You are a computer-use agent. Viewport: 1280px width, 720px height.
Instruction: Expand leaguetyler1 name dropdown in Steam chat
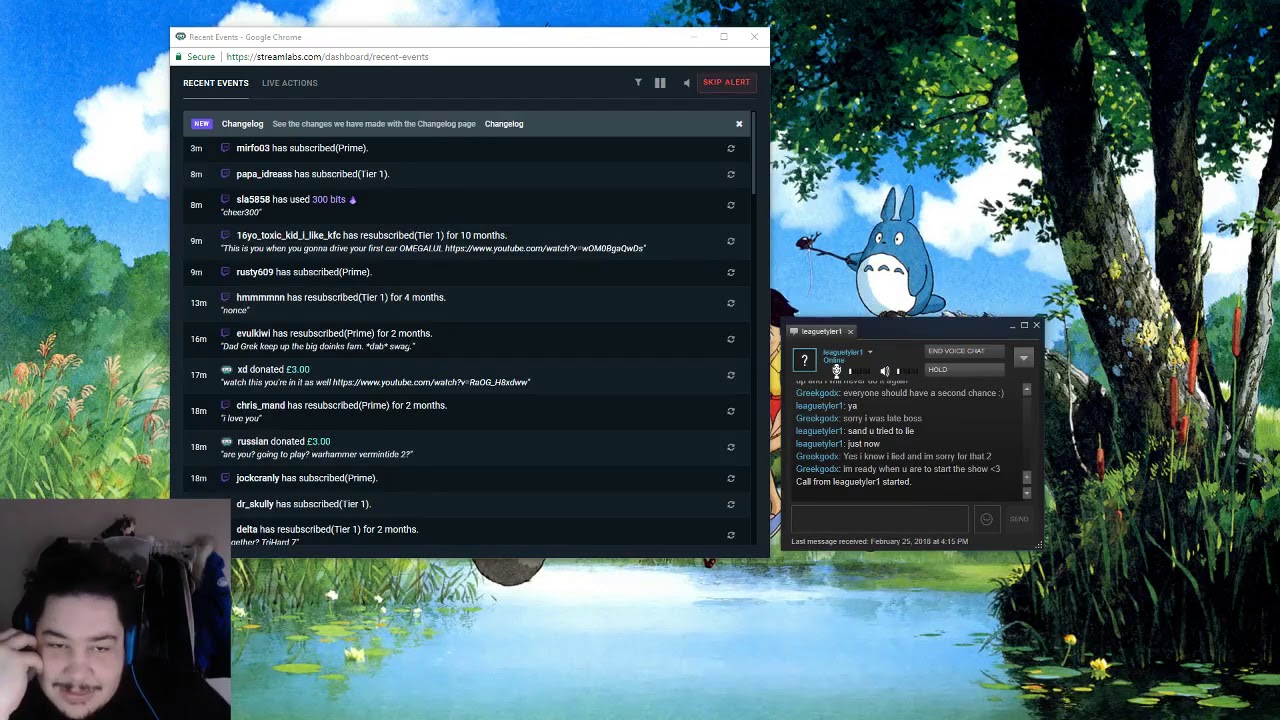(x=870, y=352)
